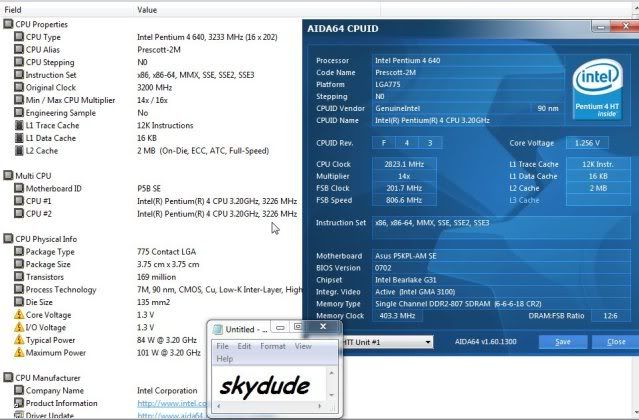Open the Edit menu in Notepad
Screen dimensions: 639x420
click(244, 346)
